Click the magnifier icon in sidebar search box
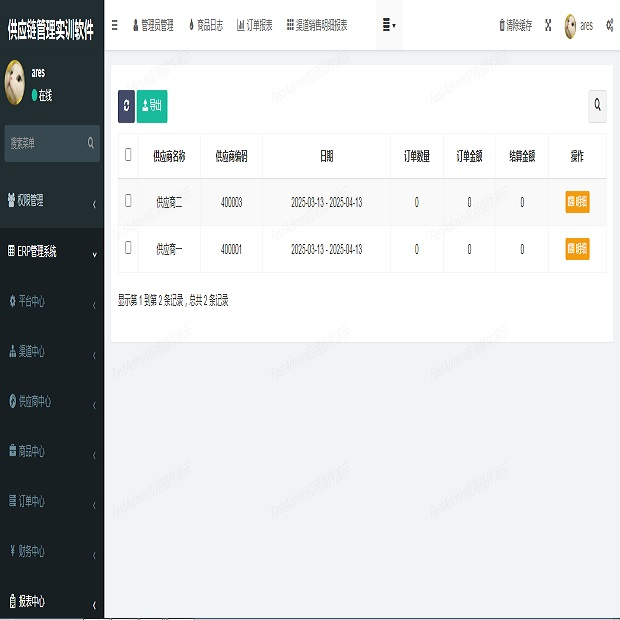This screenshot has height=620, width=620. pos(91,143)
